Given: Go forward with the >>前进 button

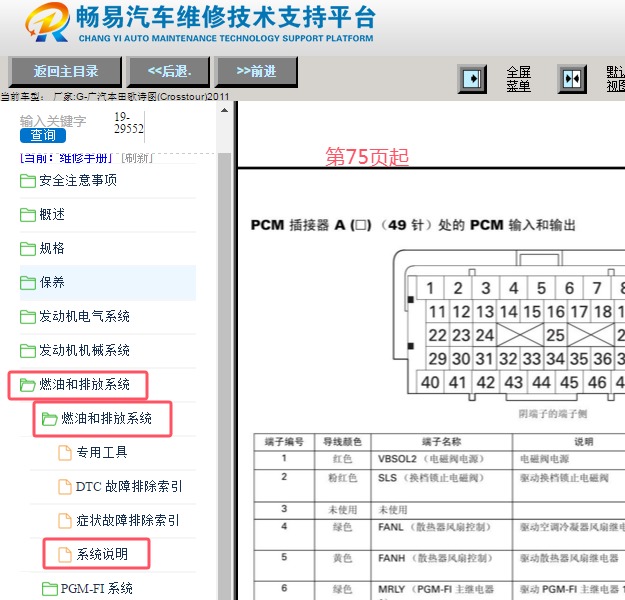Looking at the screenshot, I should pyautogui.click(x=256, y=72).
